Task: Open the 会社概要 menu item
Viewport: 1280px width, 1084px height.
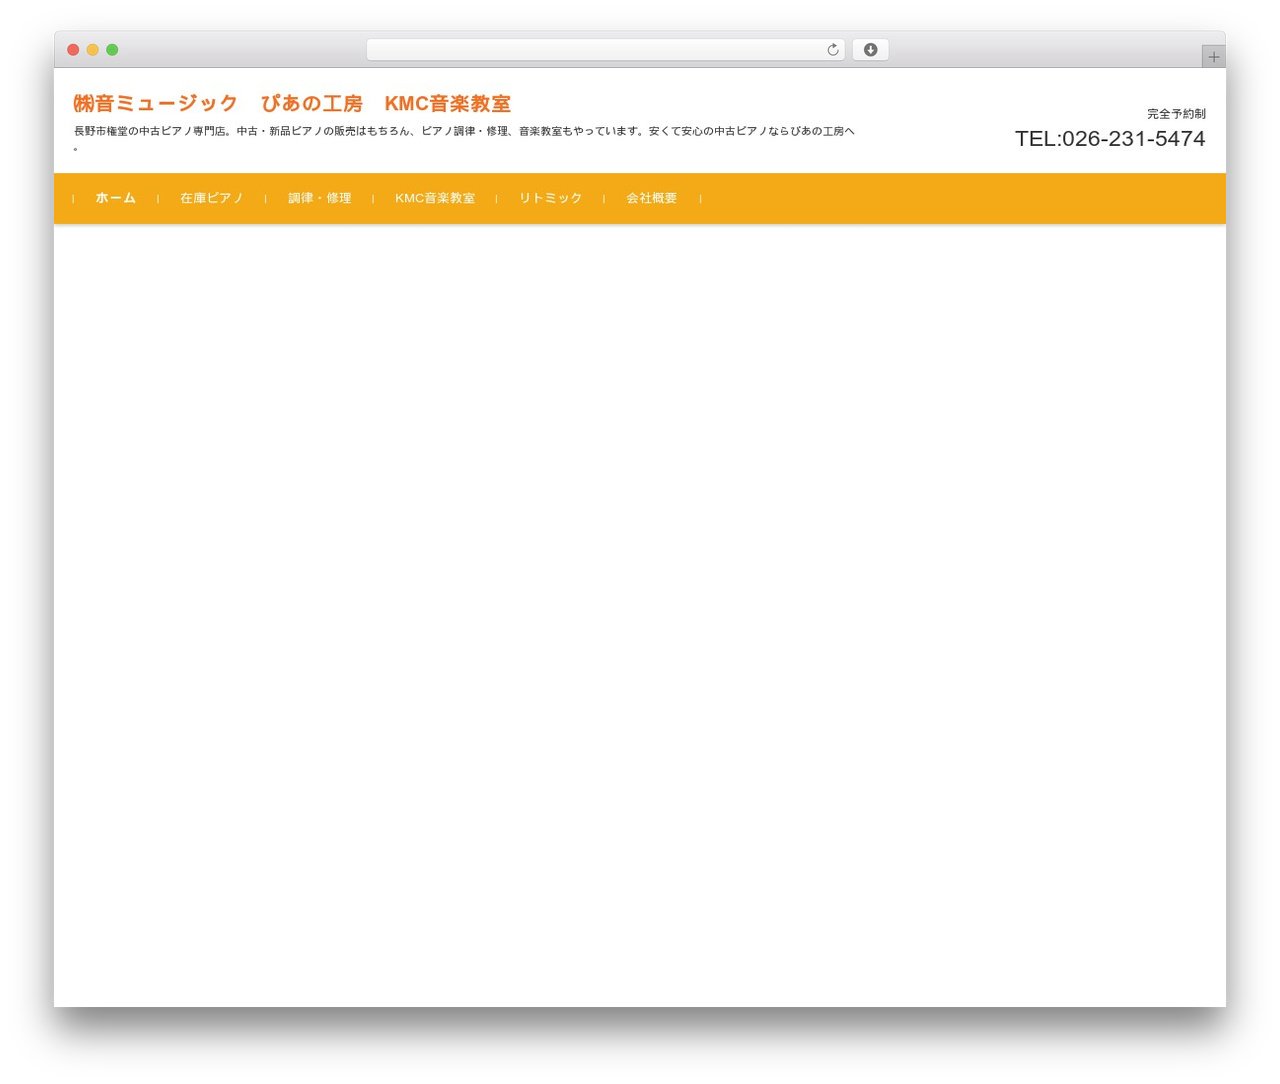Action: pyautogui.click(x=652, y=198)
